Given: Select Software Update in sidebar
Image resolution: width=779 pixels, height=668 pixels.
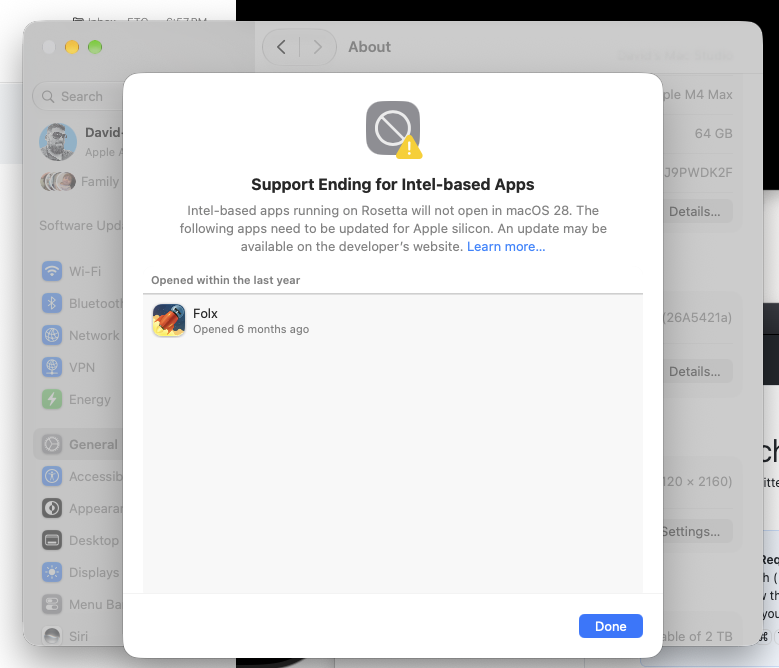Looking at the screenshot, I should tap(81, 225).
